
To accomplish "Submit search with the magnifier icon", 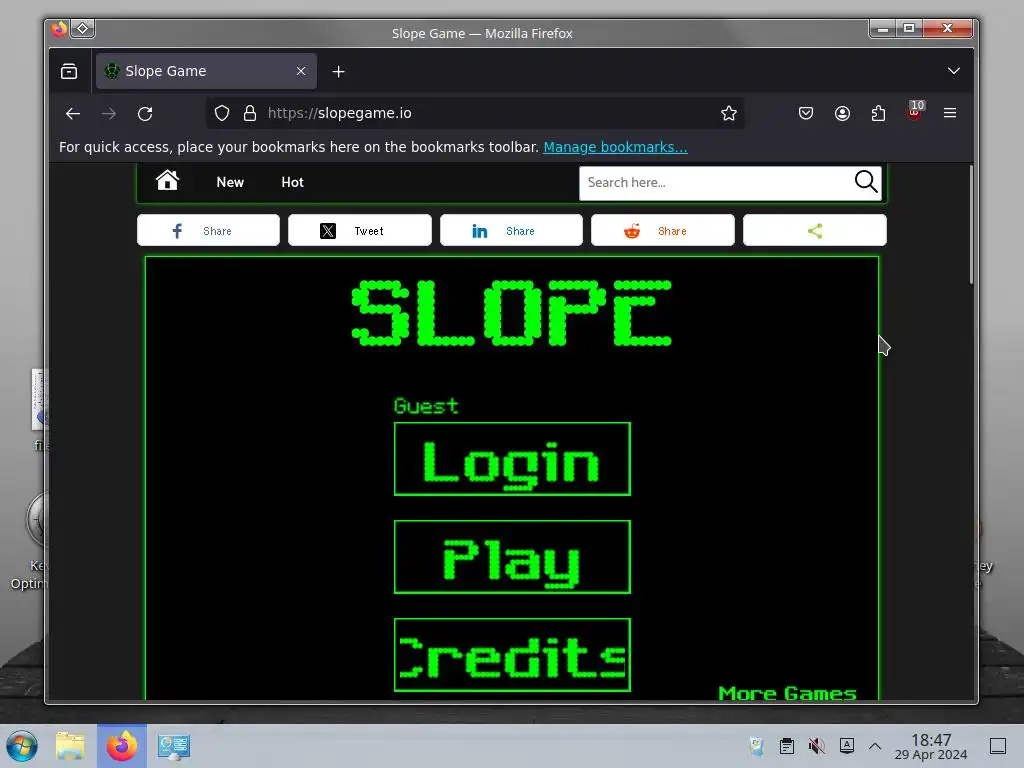I will tap(866, 182).
